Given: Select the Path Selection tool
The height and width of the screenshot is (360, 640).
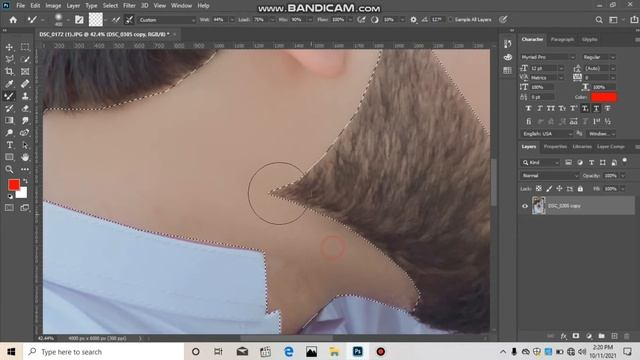Looking at the screenshot, I should click(25, 145).
